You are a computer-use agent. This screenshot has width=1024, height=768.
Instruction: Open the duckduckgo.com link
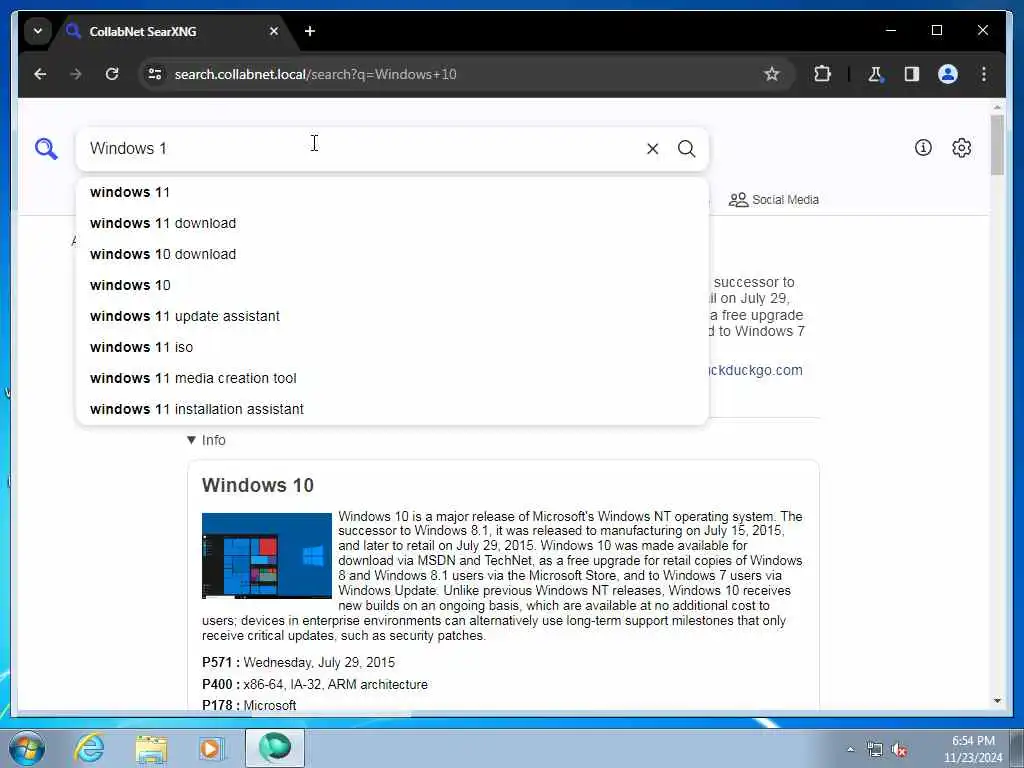point(756,370)
